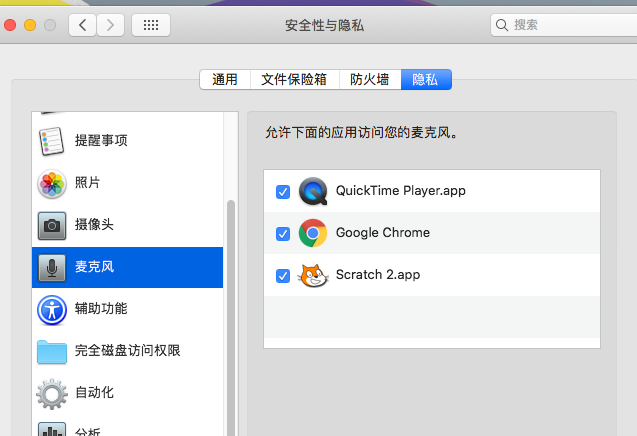637x436 pixels.
Task: Switch to the 通用 tab
Action: click(x=225, y=79)
